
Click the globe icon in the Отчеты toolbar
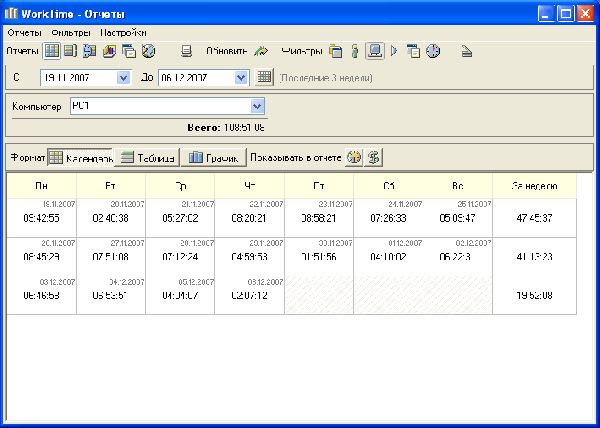pyautogui.click(x=148, y=50)
